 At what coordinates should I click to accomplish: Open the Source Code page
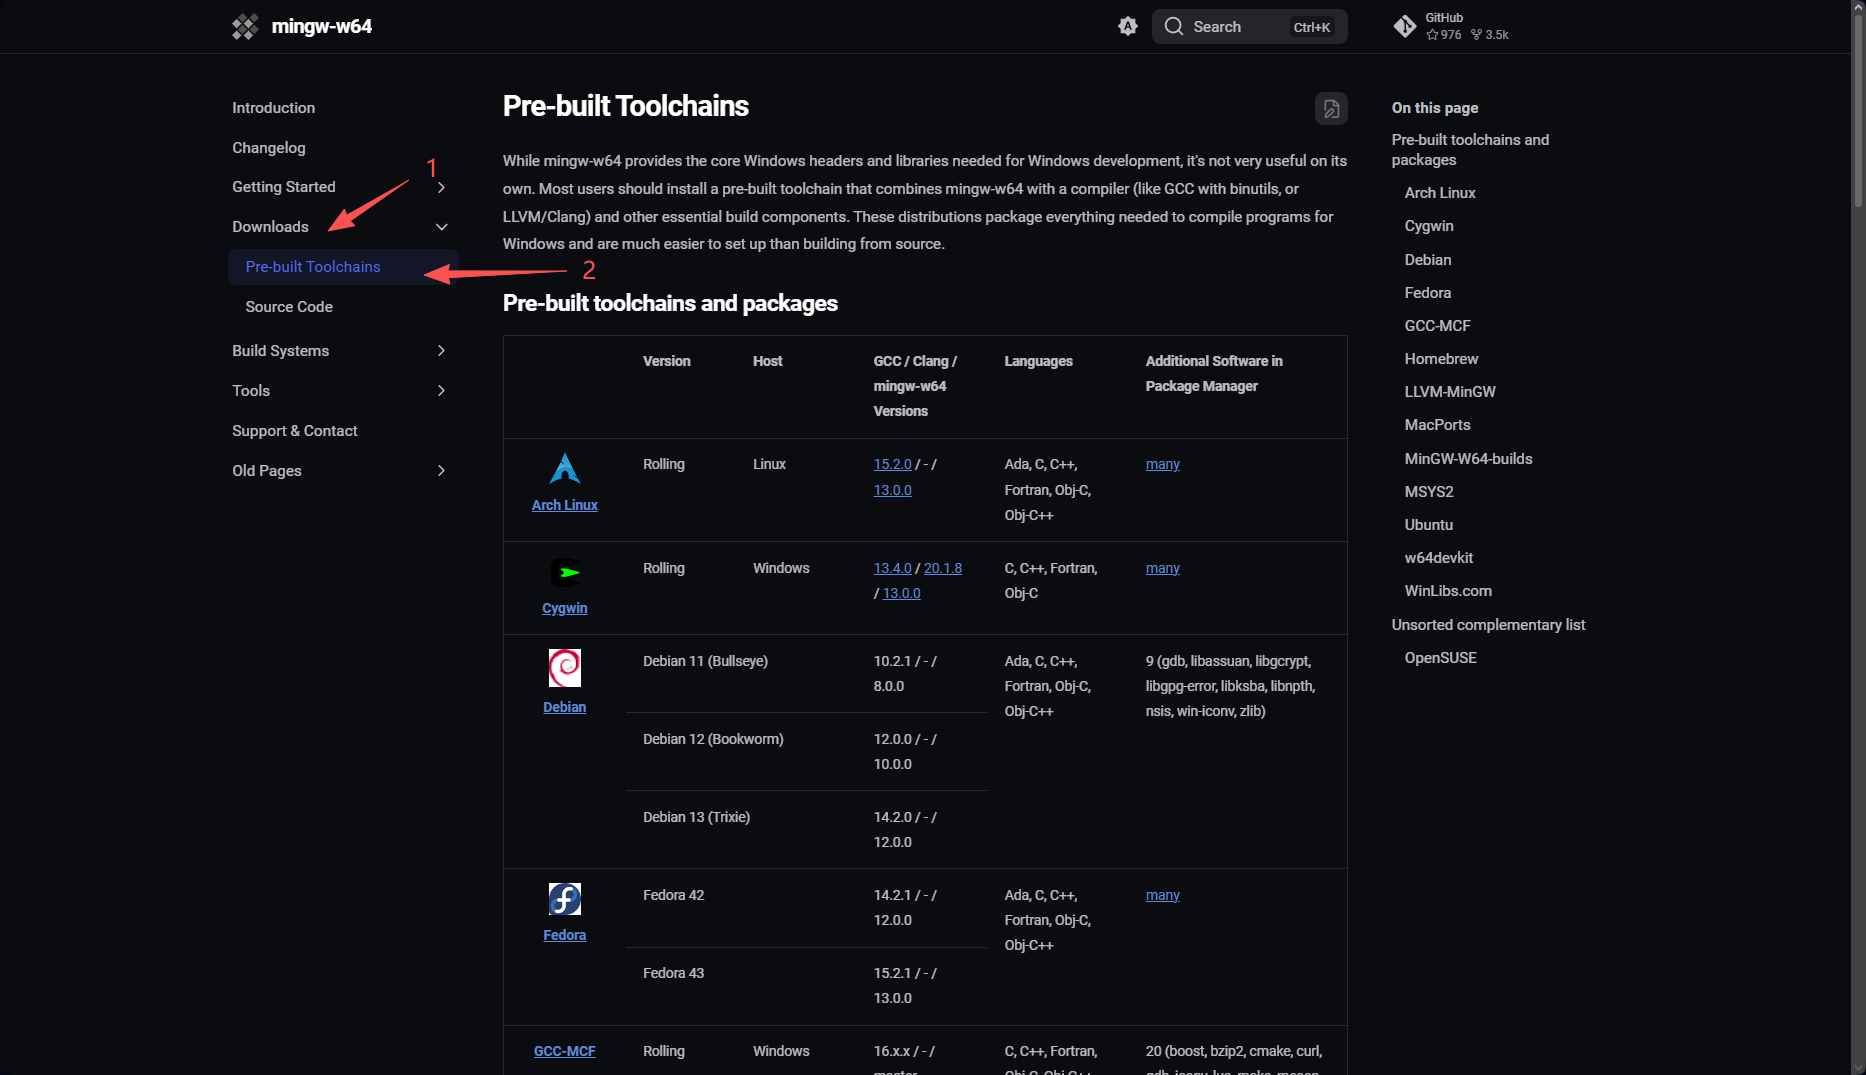pyautogui.click(x=289, y=307)
